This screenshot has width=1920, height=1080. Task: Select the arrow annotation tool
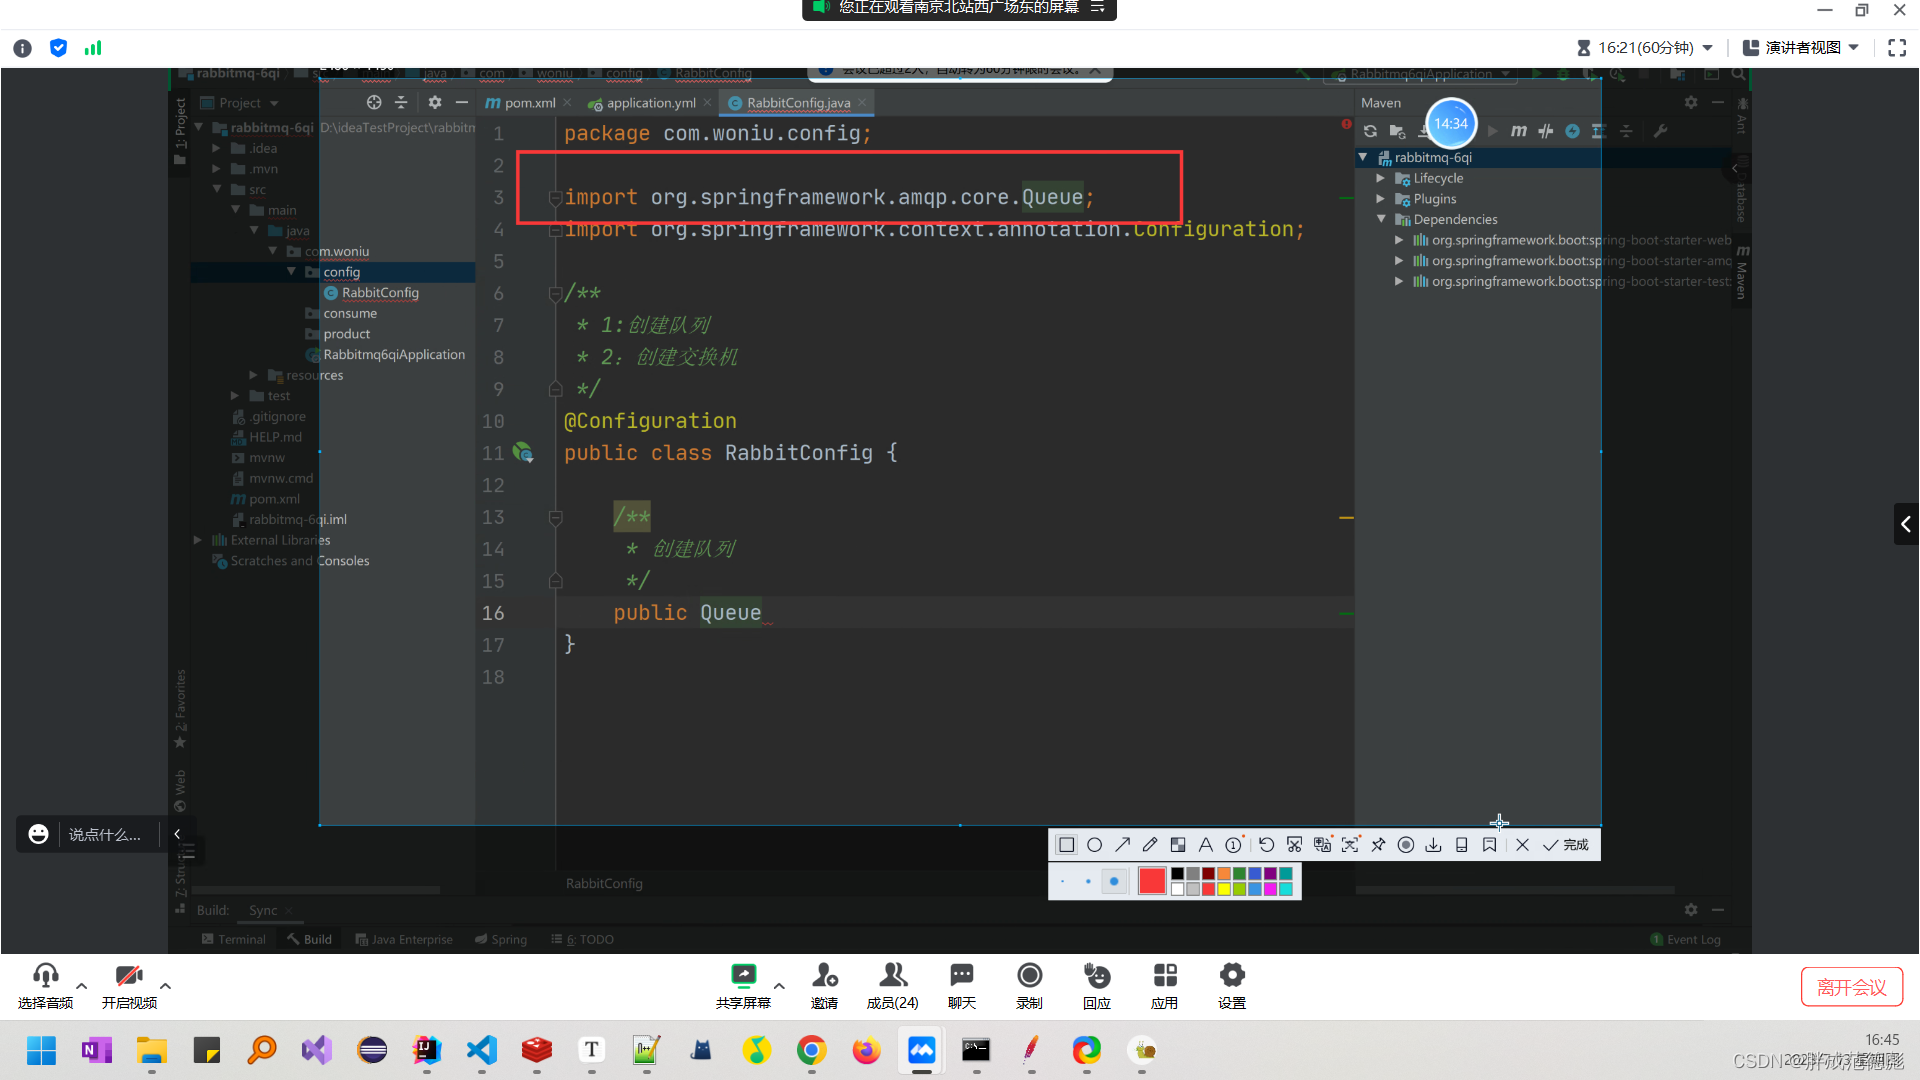point(1123,845)
